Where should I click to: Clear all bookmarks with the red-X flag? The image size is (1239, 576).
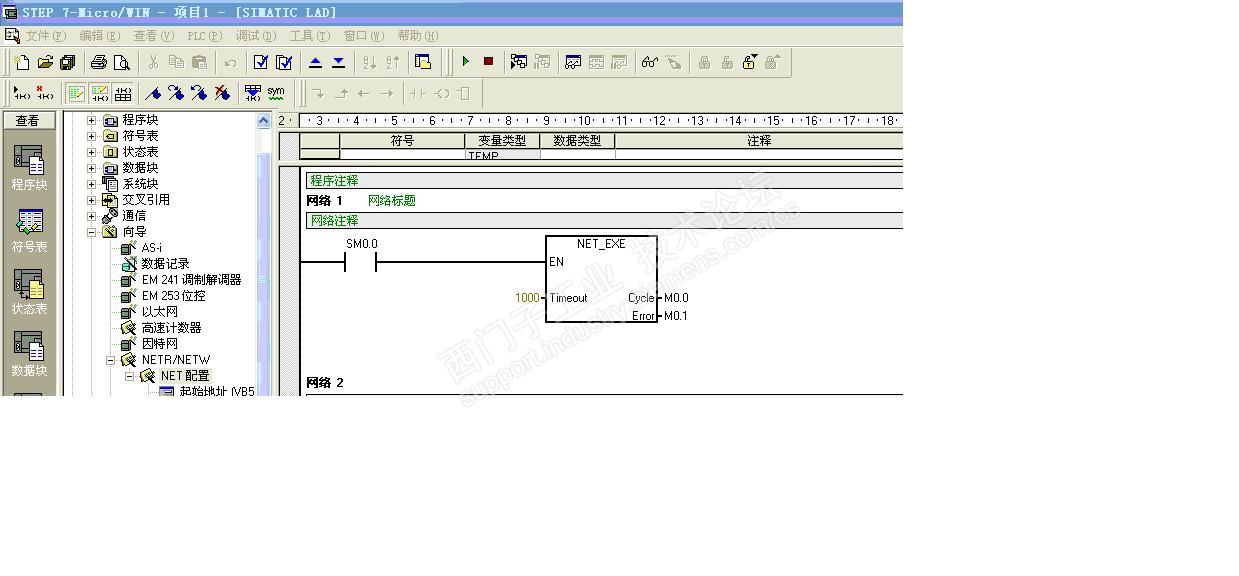222,93
